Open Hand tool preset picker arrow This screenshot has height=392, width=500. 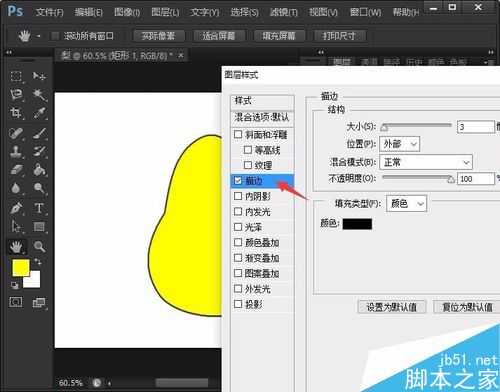39,36
